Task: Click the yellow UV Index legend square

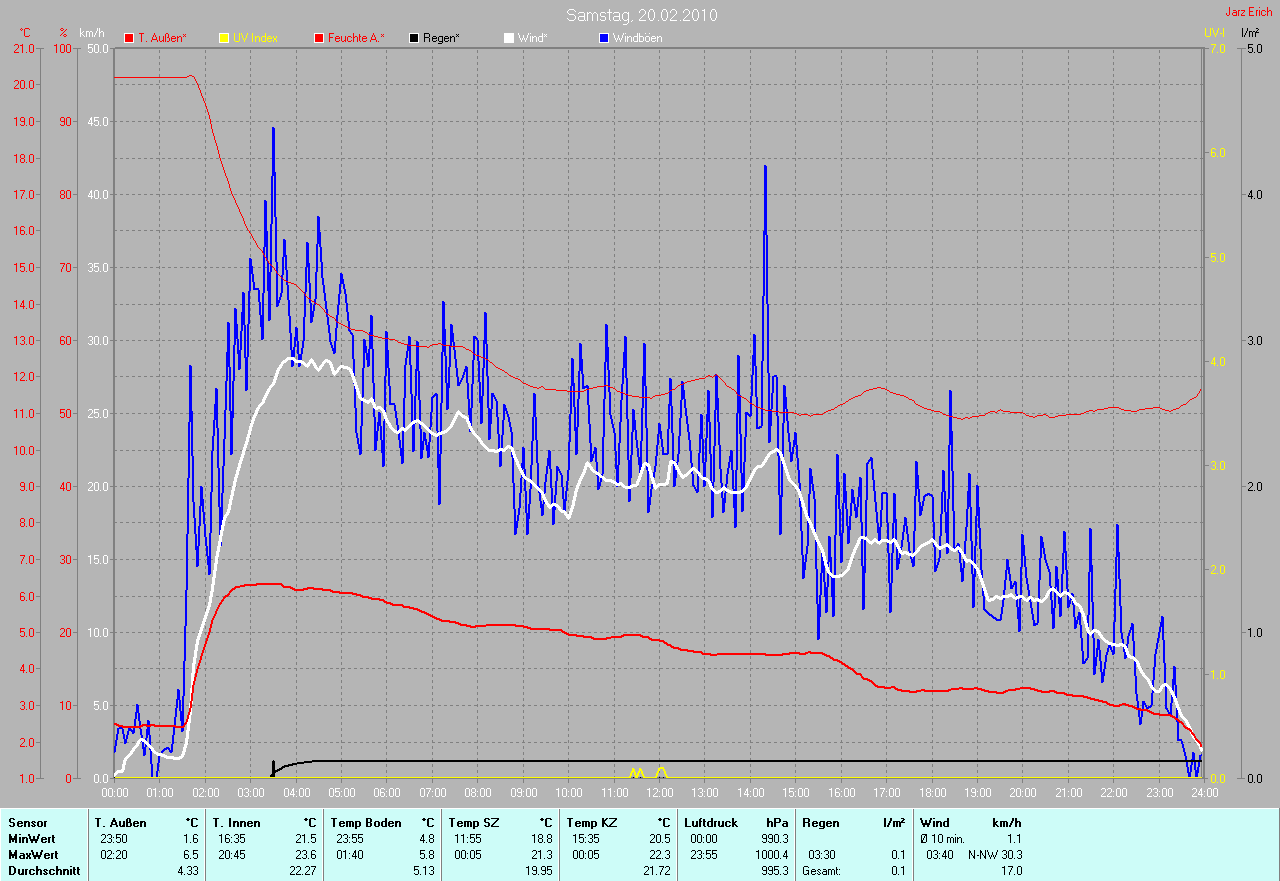Action: coord(224,38)
